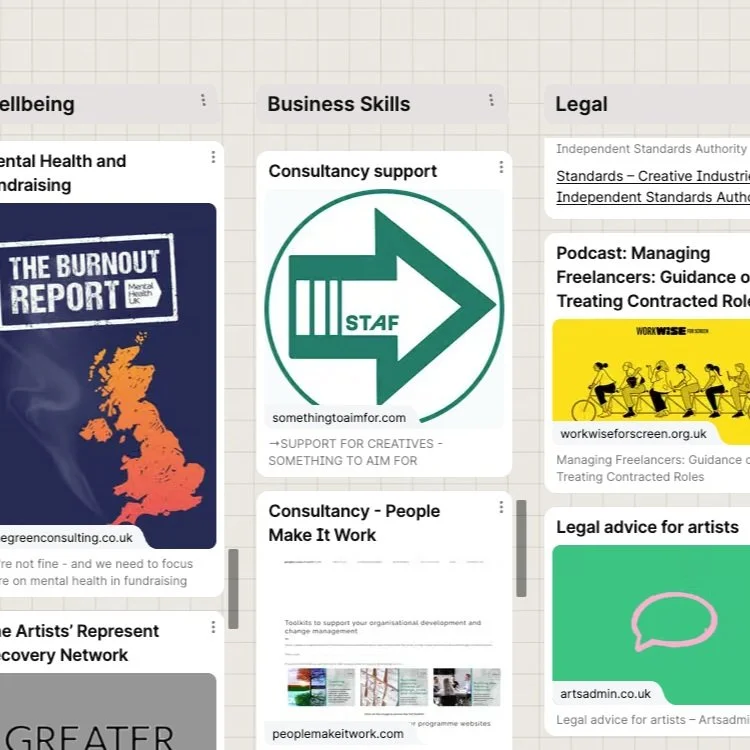The height and width of the screenshot is (750, 750).
Task: Click the Wellbeing column header
Action: pos(109,104)
